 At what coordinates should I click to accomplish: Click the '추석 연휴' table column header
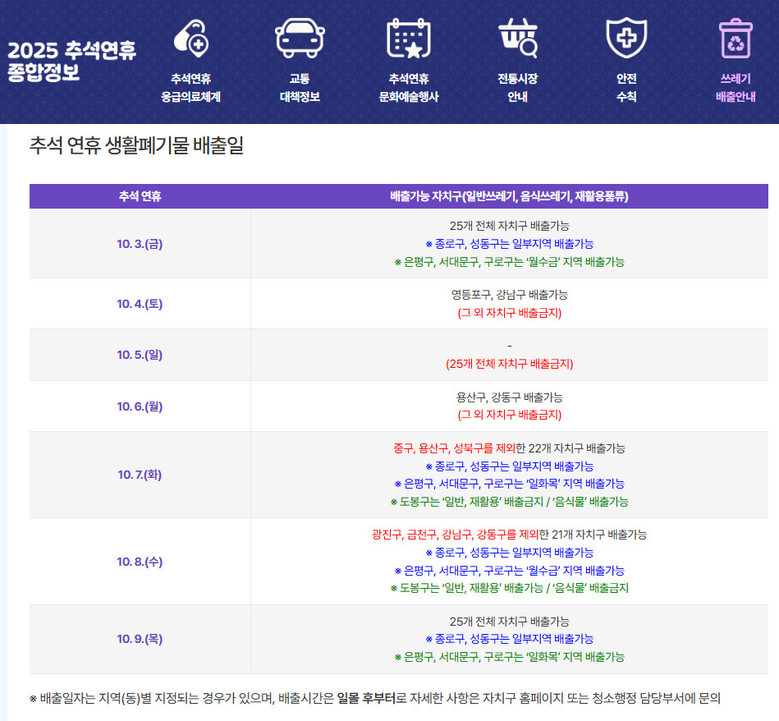point(139,196)
